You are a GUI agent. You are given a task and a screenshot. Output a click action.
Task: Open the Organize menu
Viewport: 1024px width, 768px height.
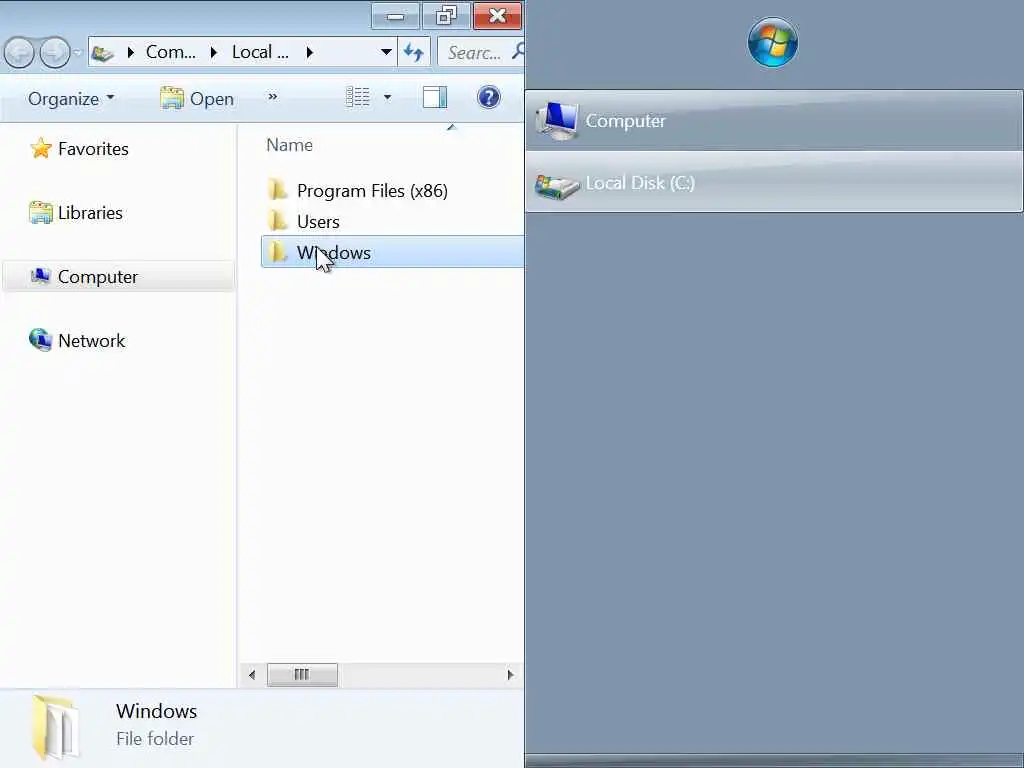71,99
